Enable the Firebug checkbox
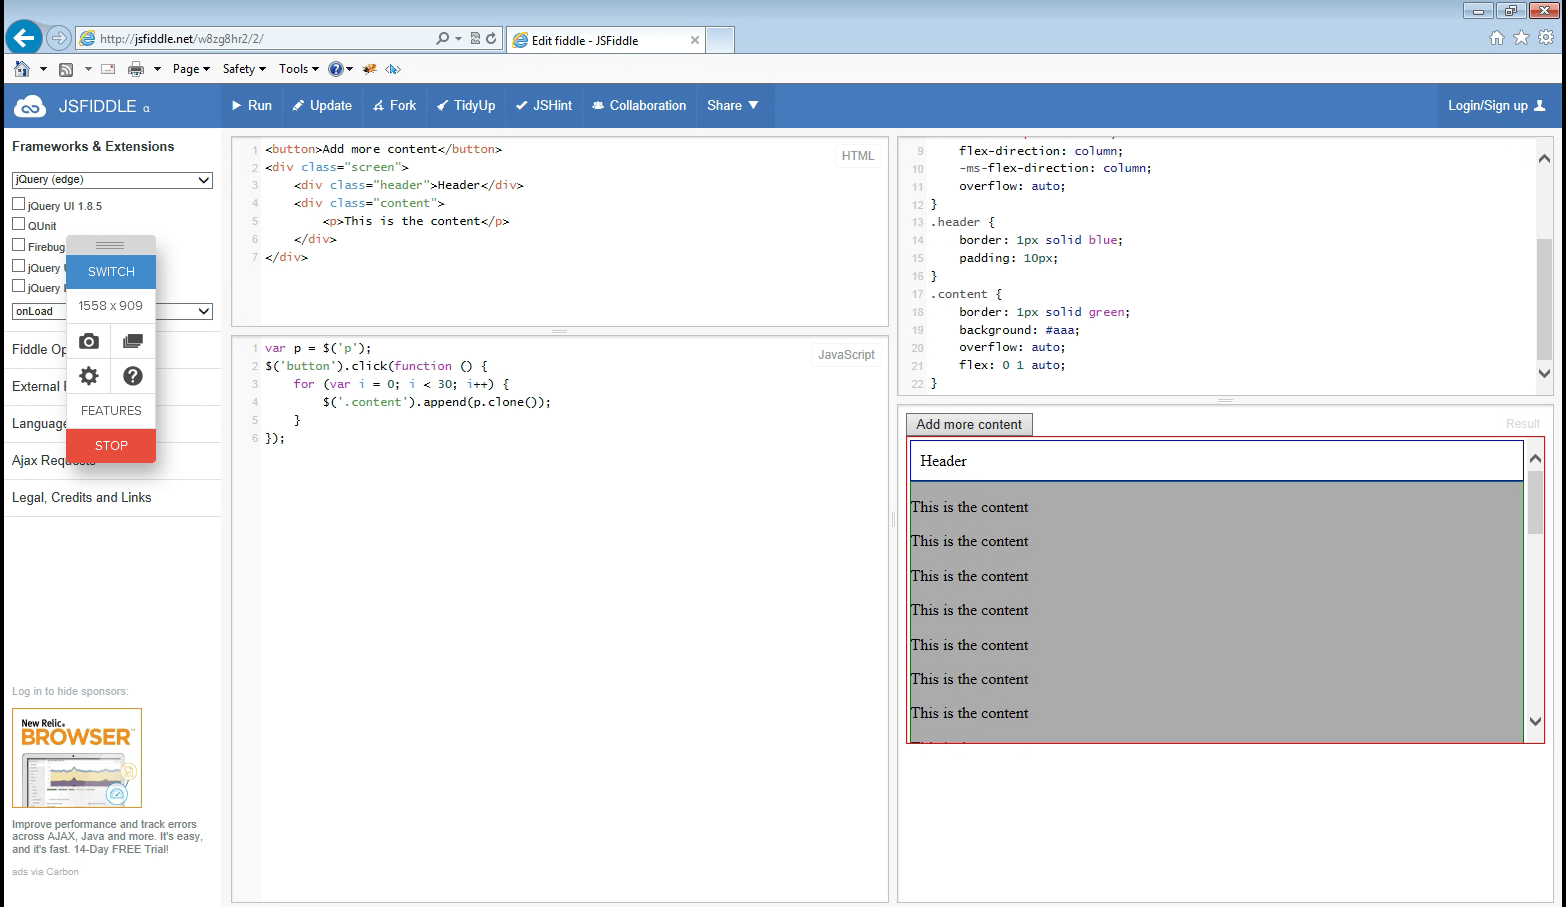The width and height of the screenshot is (1566, 907). tap(18, 246)
